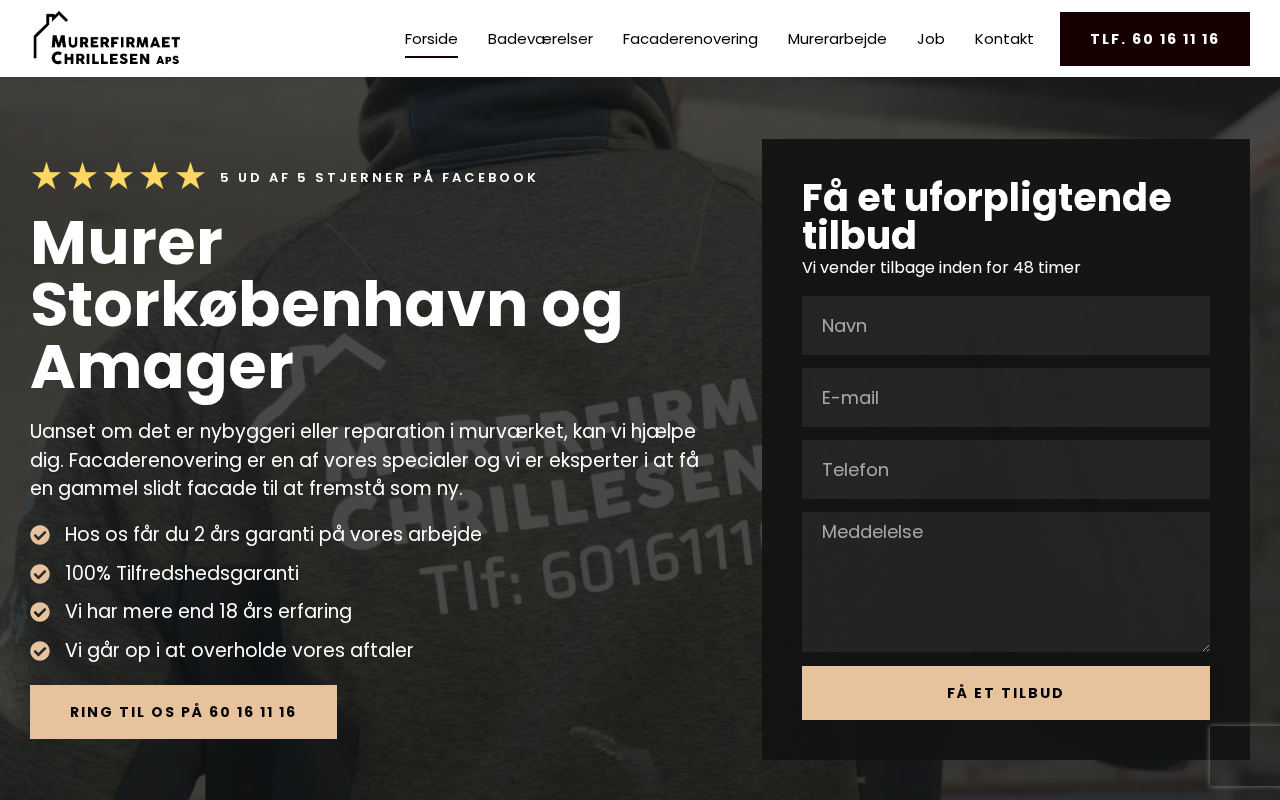Click the fifth gold star rating icon
Viewport: 1280px width, 800px height.
pyautogui.click(x=190, y=176)
